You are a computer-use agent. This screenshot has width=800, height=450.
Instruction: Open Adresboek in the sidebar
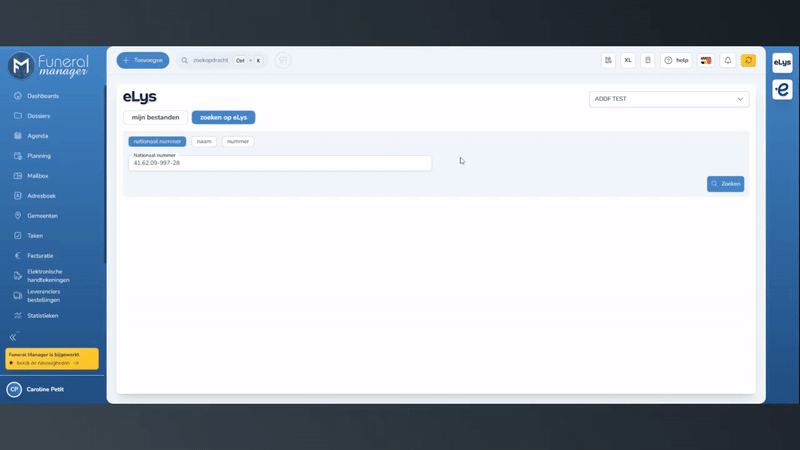(x=41, y=195)
